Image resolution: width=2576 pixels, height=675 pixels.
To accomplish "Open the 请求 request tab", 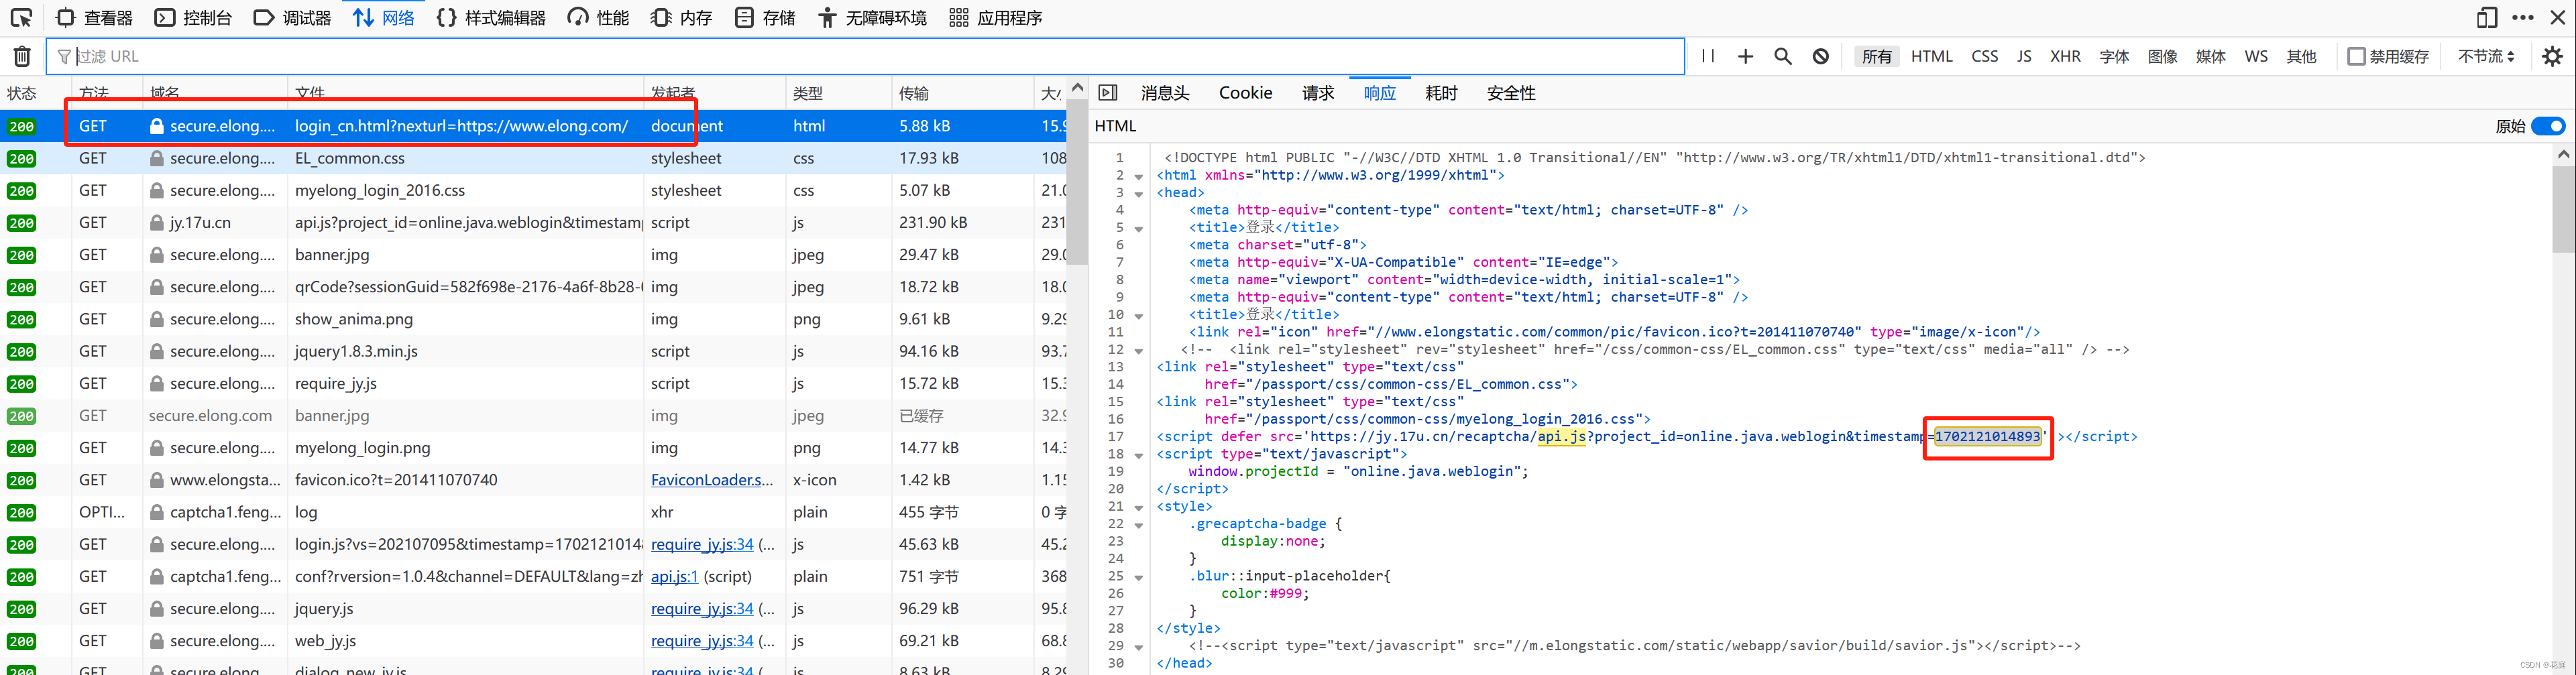I will [x=1317, y=93].
